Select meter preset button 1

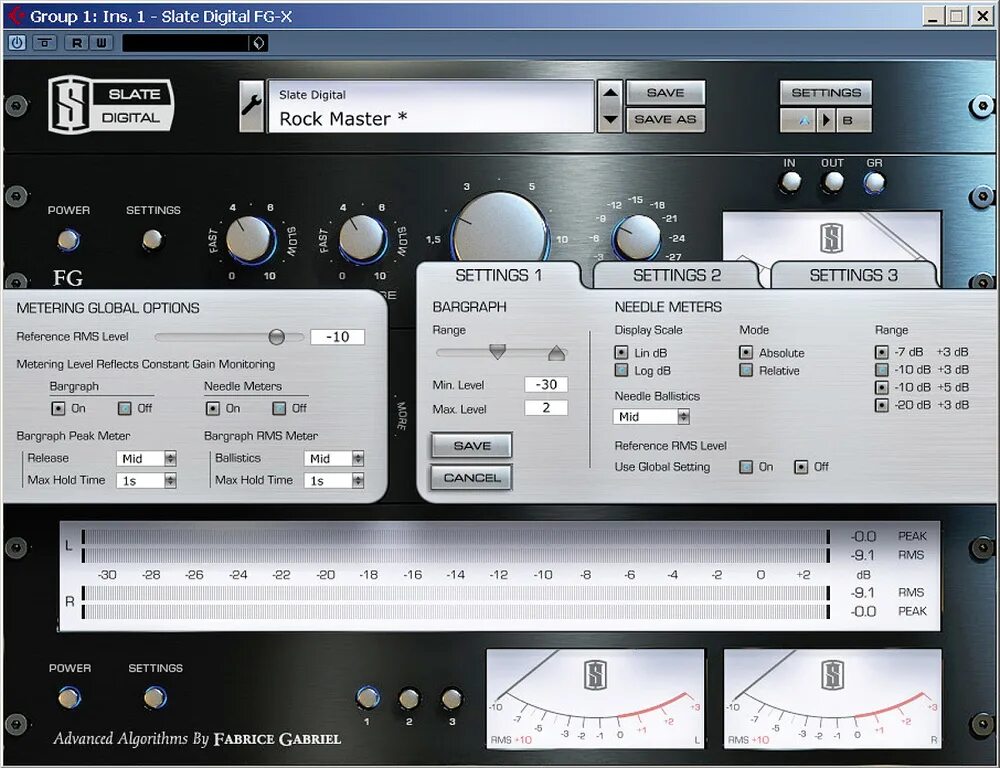[x=367, y=698]
